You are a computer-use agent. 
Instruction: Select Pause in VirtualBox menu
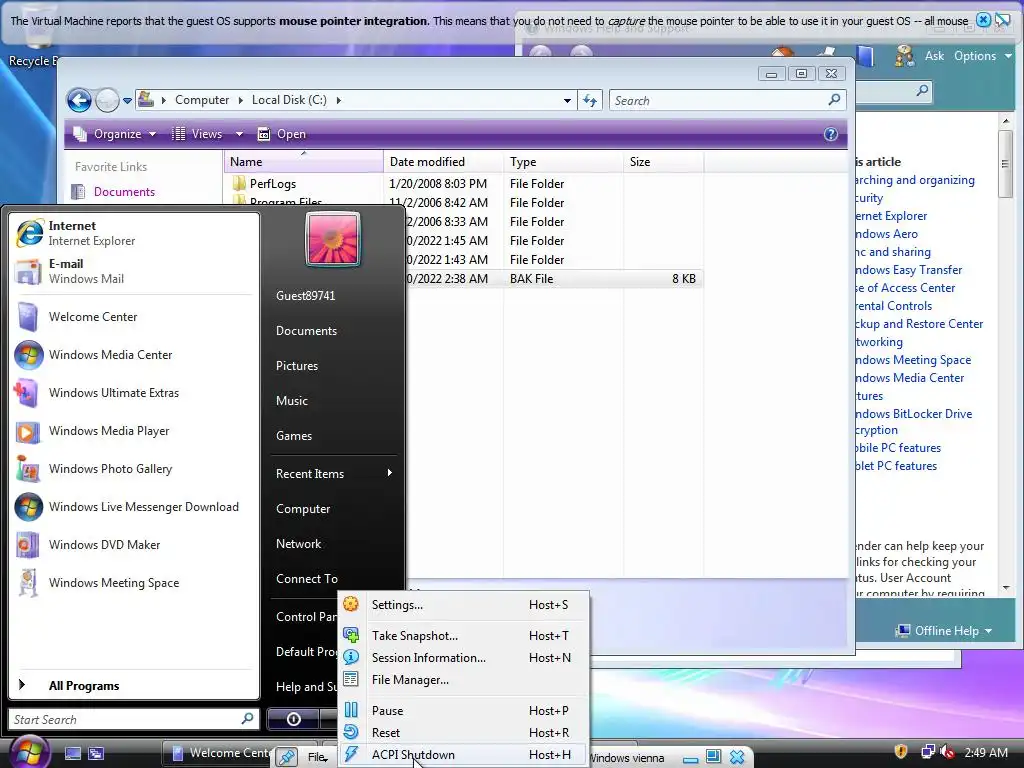tap(464, 711)
